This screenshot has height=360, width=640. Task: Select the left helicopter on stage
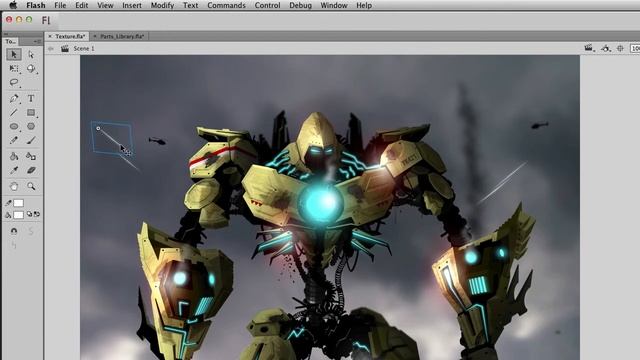158,141
